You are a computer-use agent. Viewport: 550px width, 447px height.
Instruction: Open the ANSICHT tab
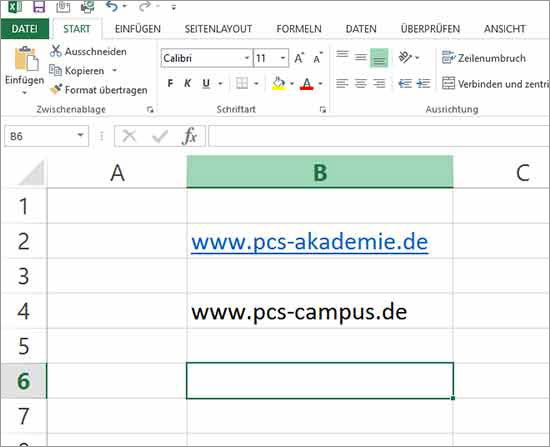coord(505,29)
